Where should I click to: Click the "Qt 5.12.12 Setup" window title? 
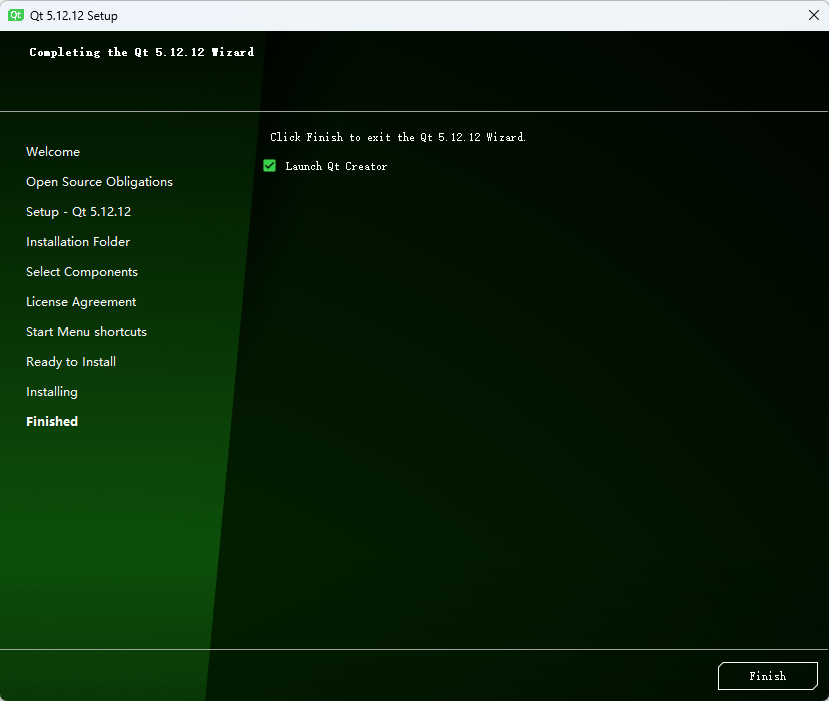(x=74, y=16)
